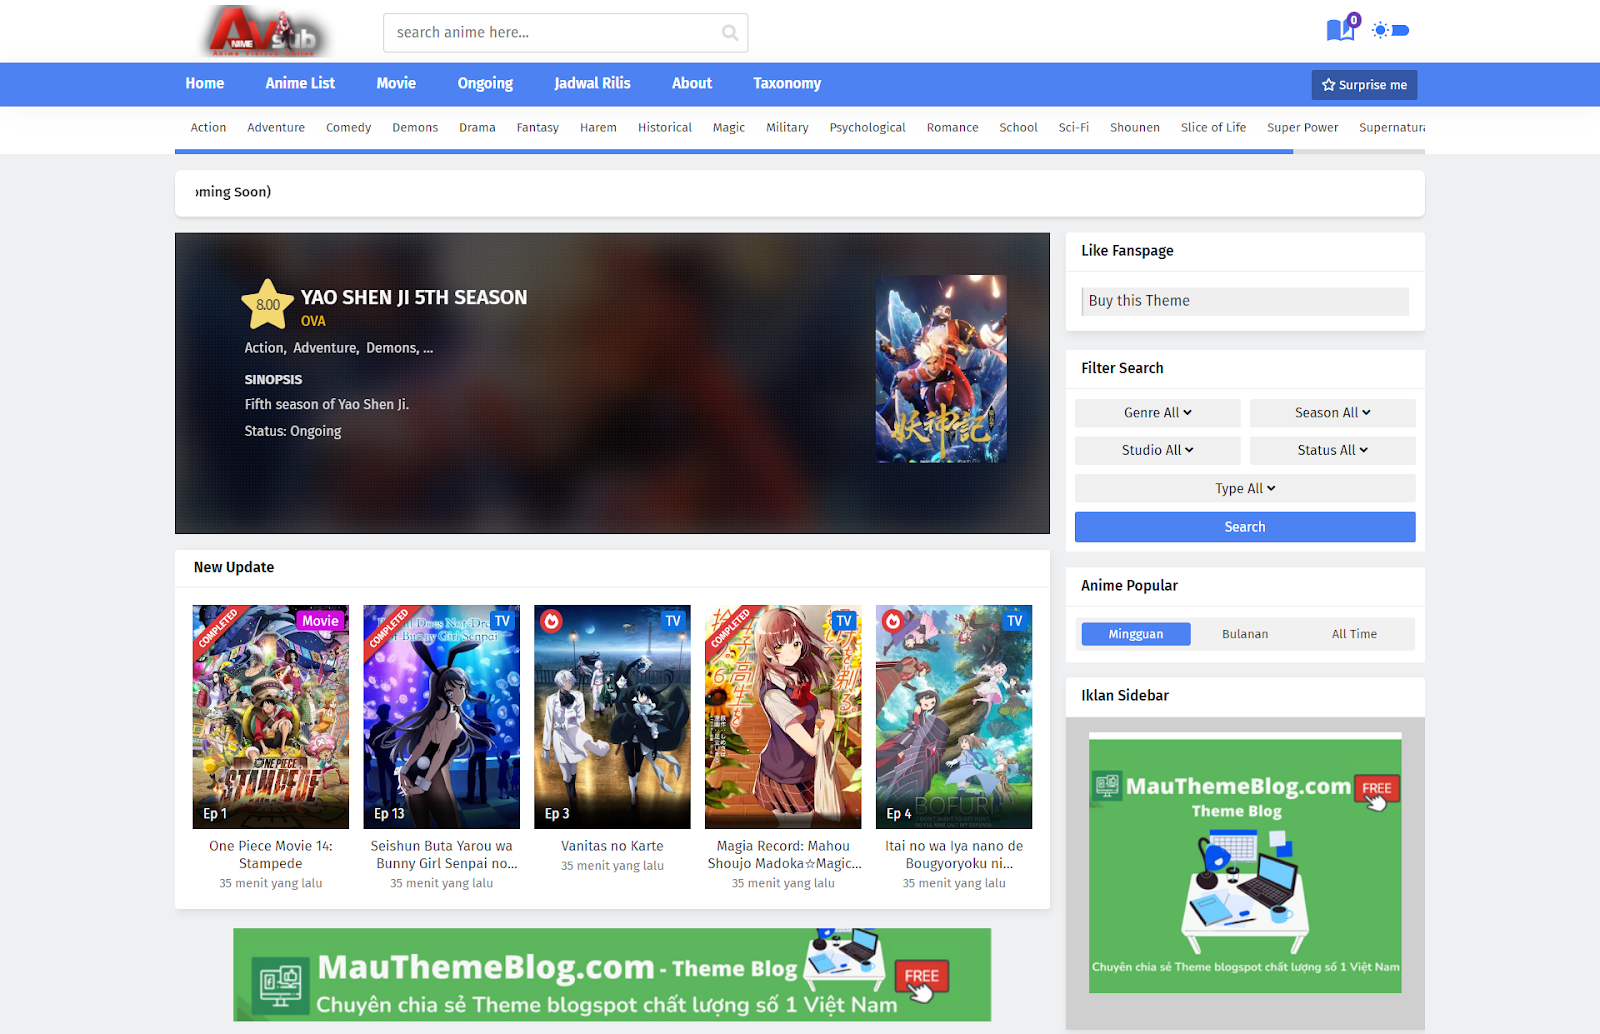
Task: Open the Seishun Buta Yarou poster thumbnail
Action: tap(441, 717)
